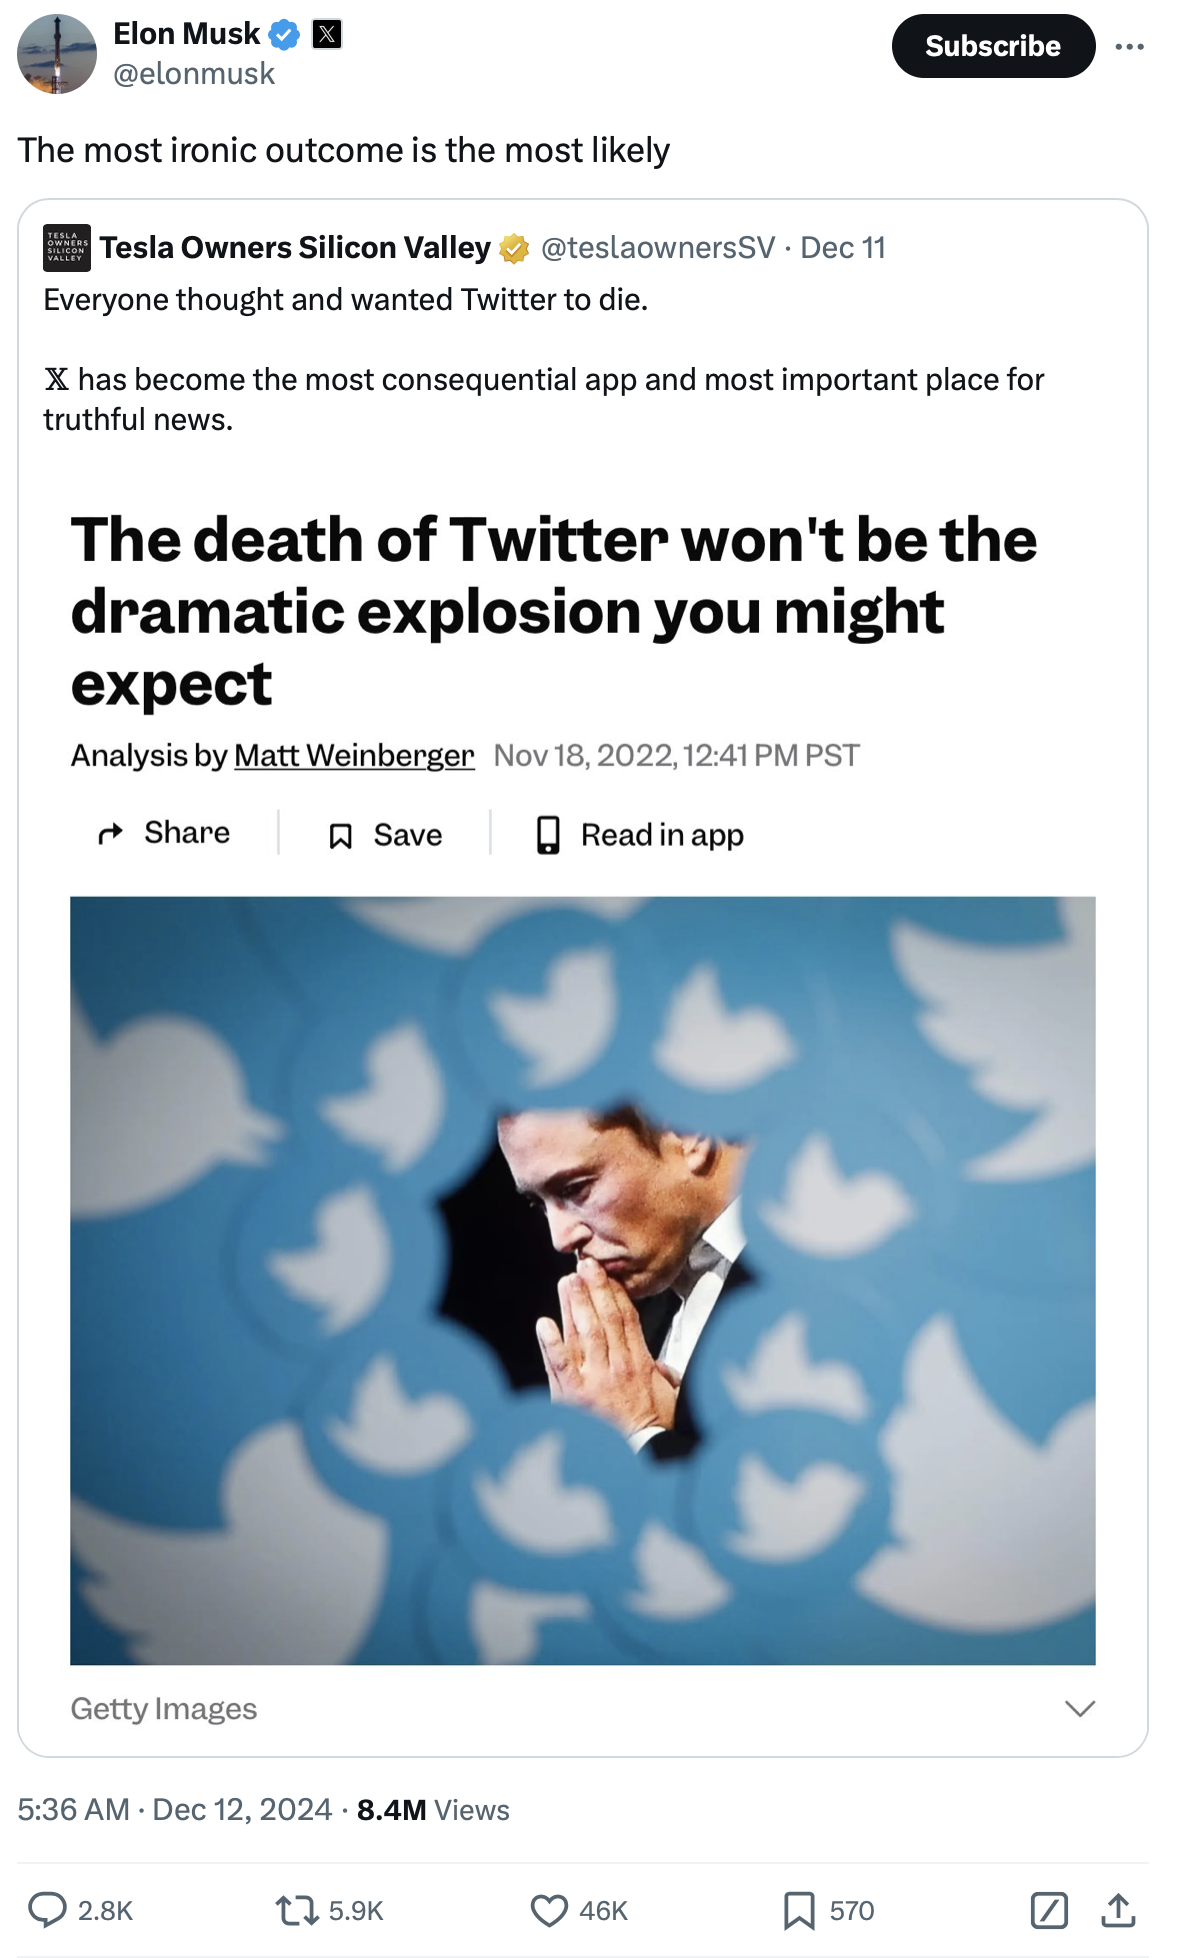The height and width of the screenshot is (1958, 1180).
Task: Expand the Getty Images caption chevron
Action: tap(1080, 1708)
